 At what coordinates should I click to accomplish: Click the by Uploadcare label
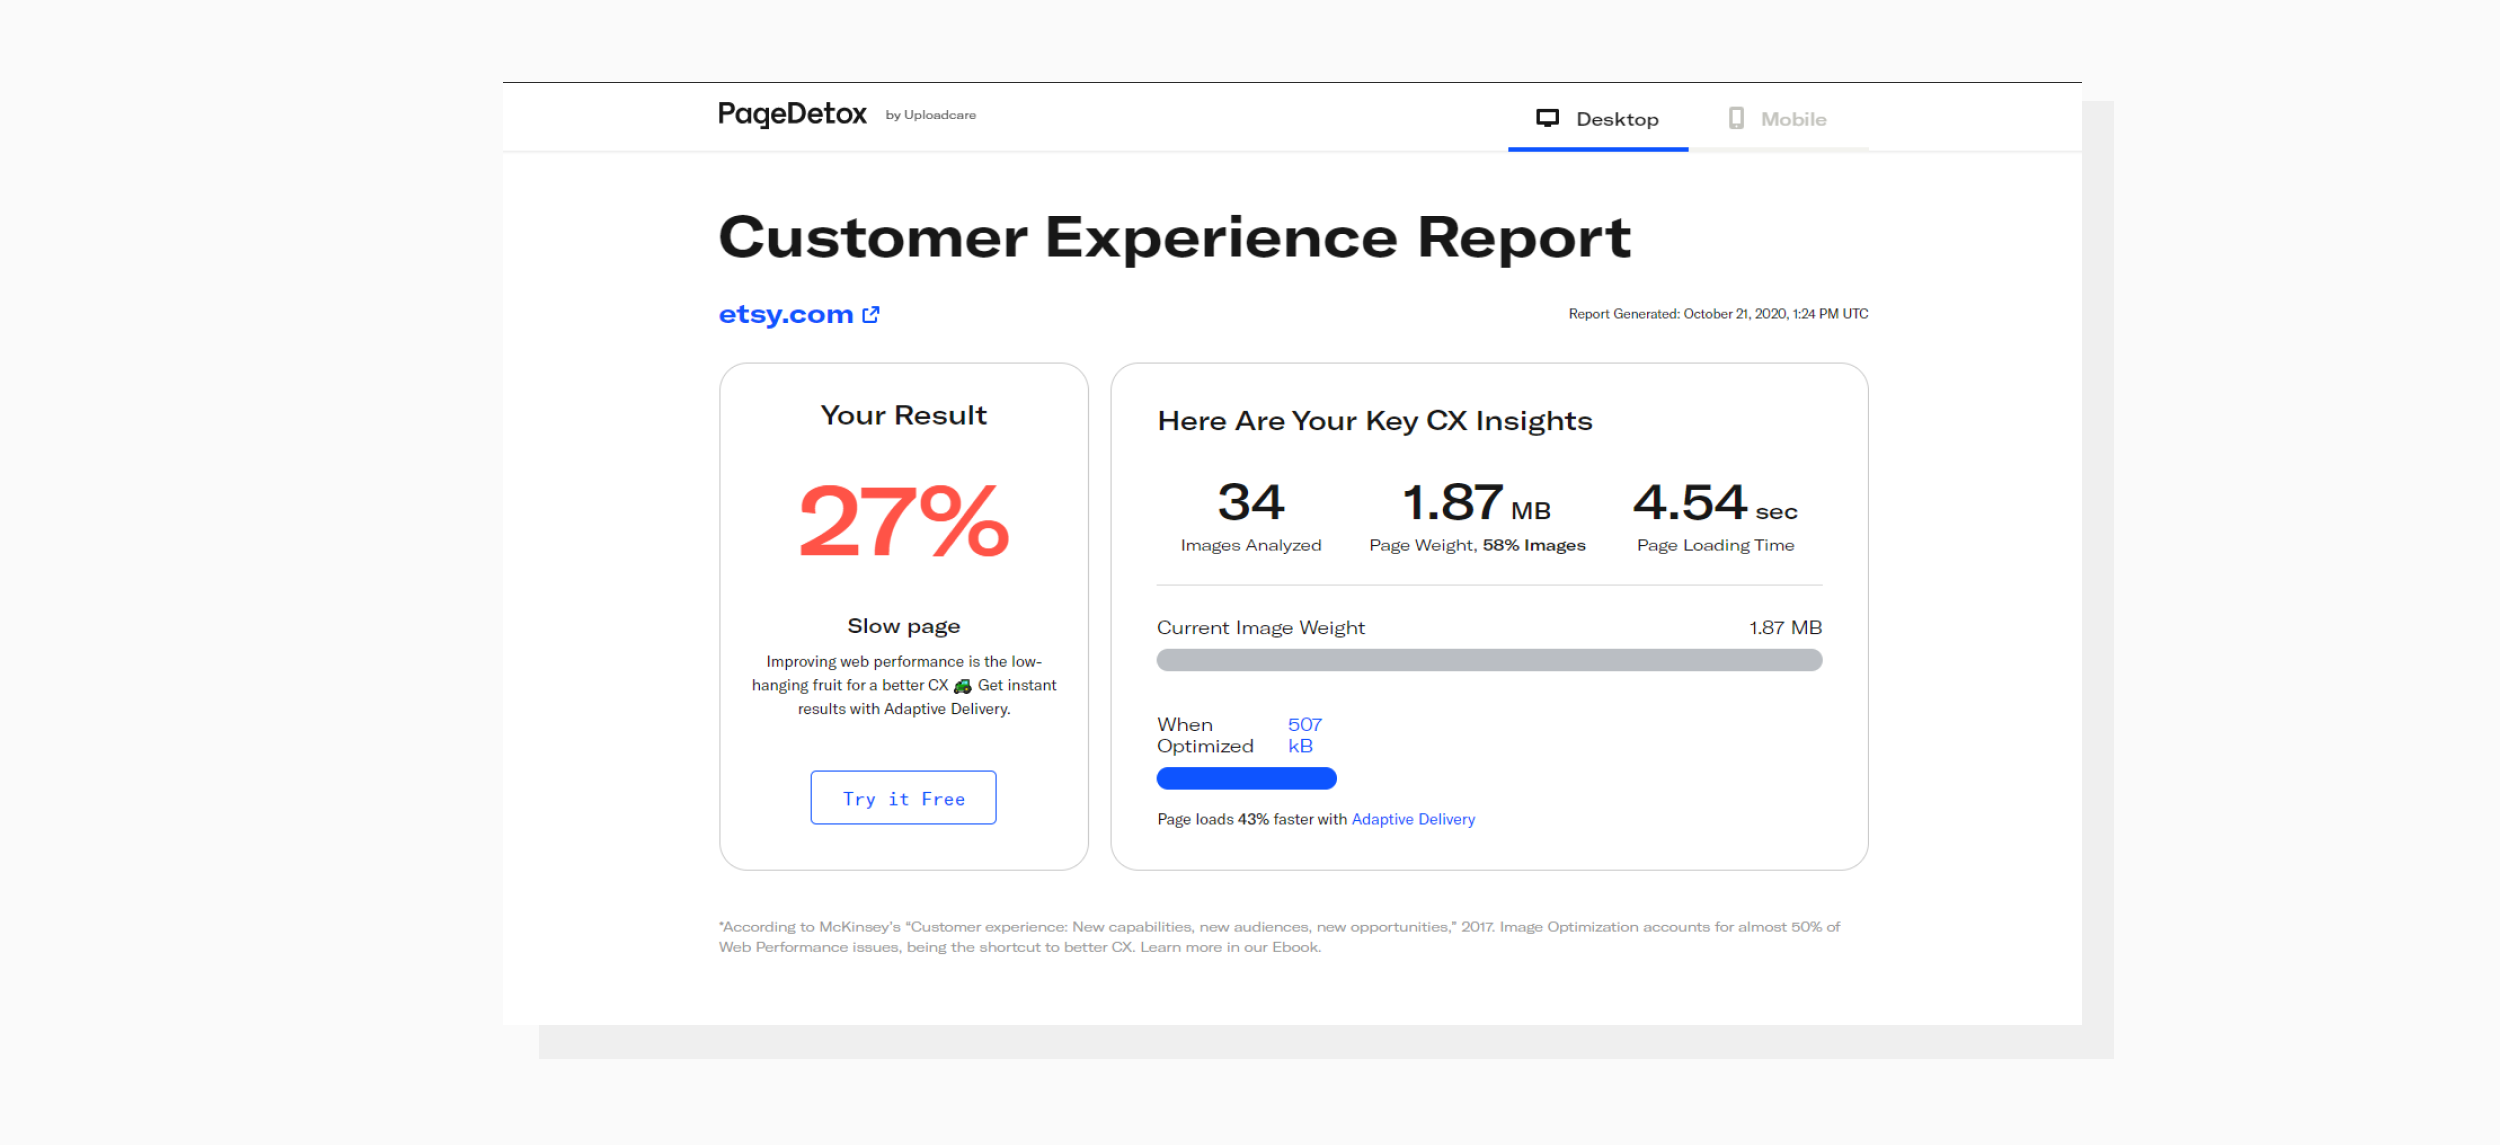pos(929,114)
